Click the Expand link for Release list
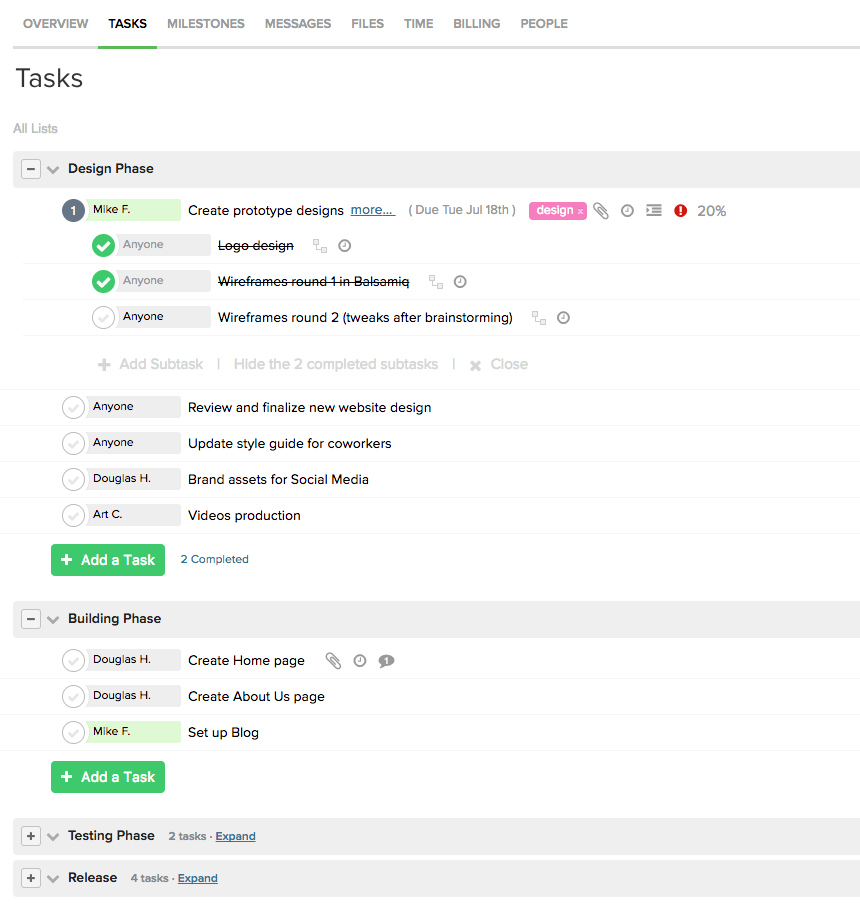The image size is (860, 914). pyautogui.click(x=197, y=878)
